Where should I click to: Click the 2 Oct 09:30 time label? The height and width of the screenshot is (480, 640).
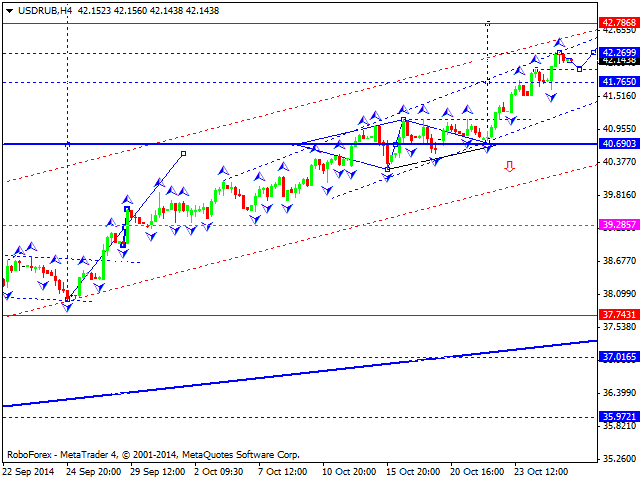tap(218, 472)
